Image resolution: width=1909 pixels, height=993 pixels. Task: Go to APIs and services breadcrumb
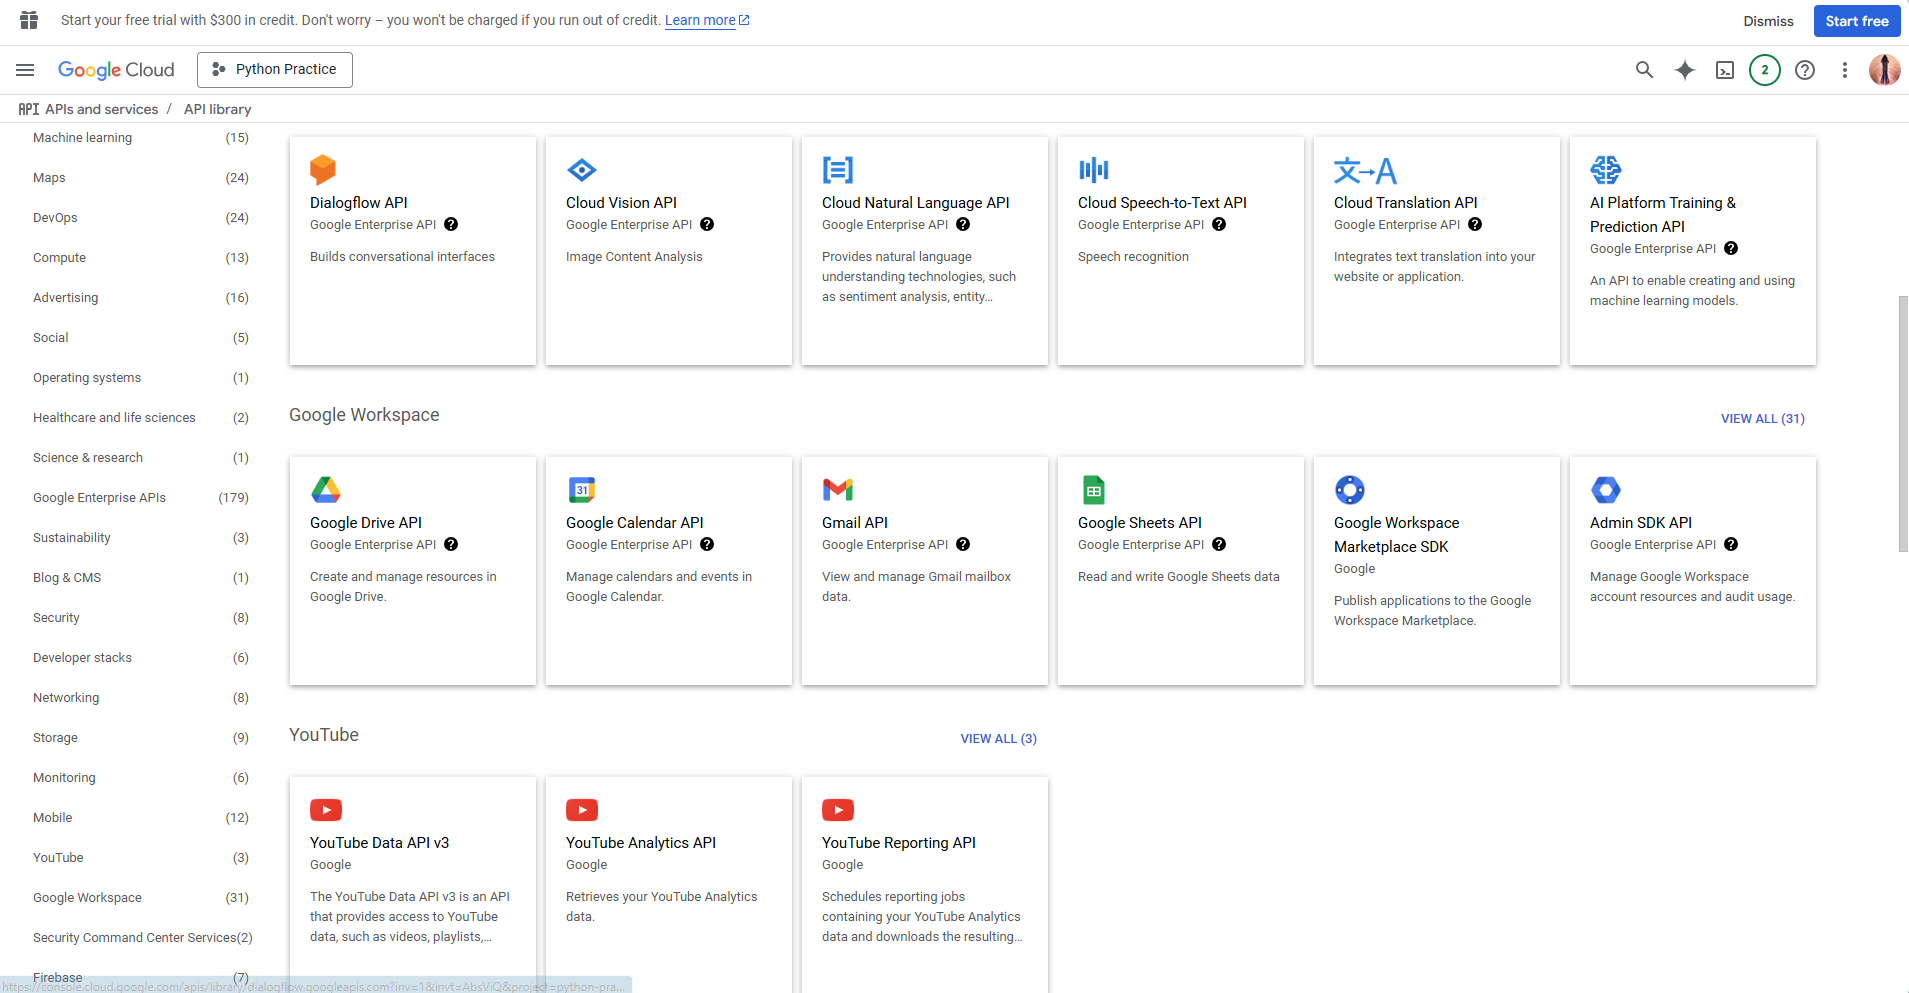(101, 109)
